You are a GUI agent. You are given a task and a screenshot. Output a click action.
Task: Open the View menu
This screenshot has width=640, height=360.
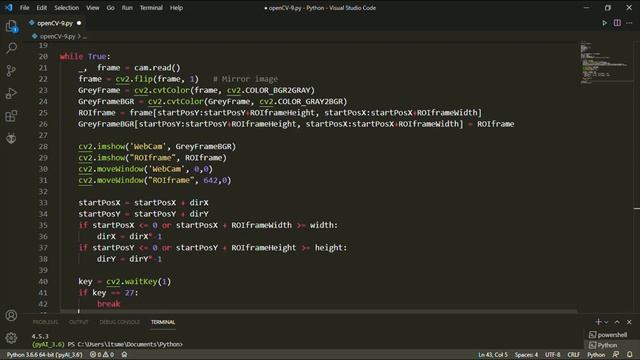pyautogui.click(x=93, y=8)
